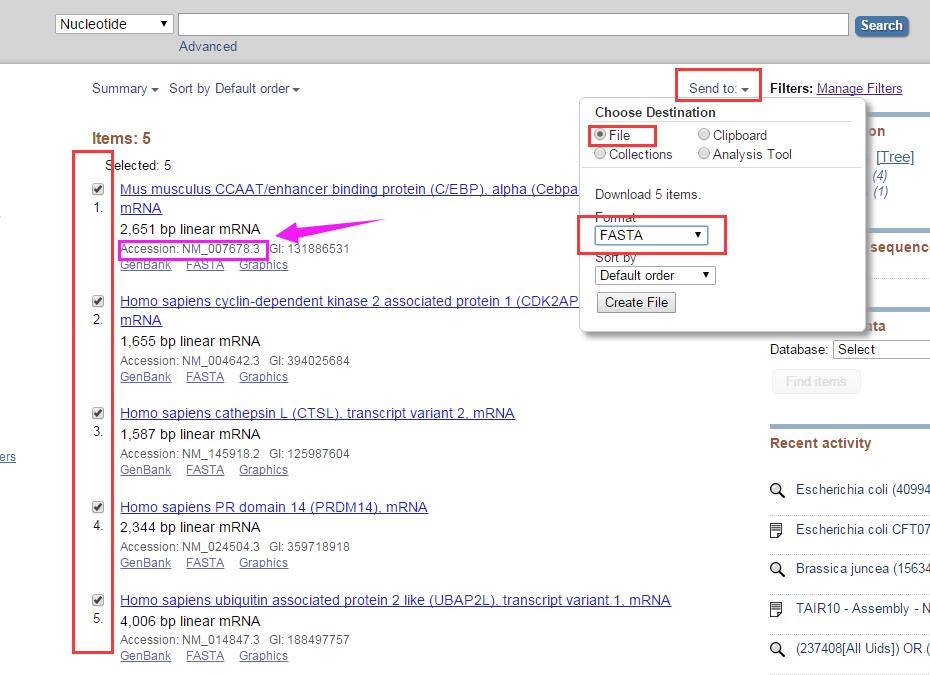Click document icon beside TAIR10 - Assembly
The image size is (930, 675).
tap(777, 609)
